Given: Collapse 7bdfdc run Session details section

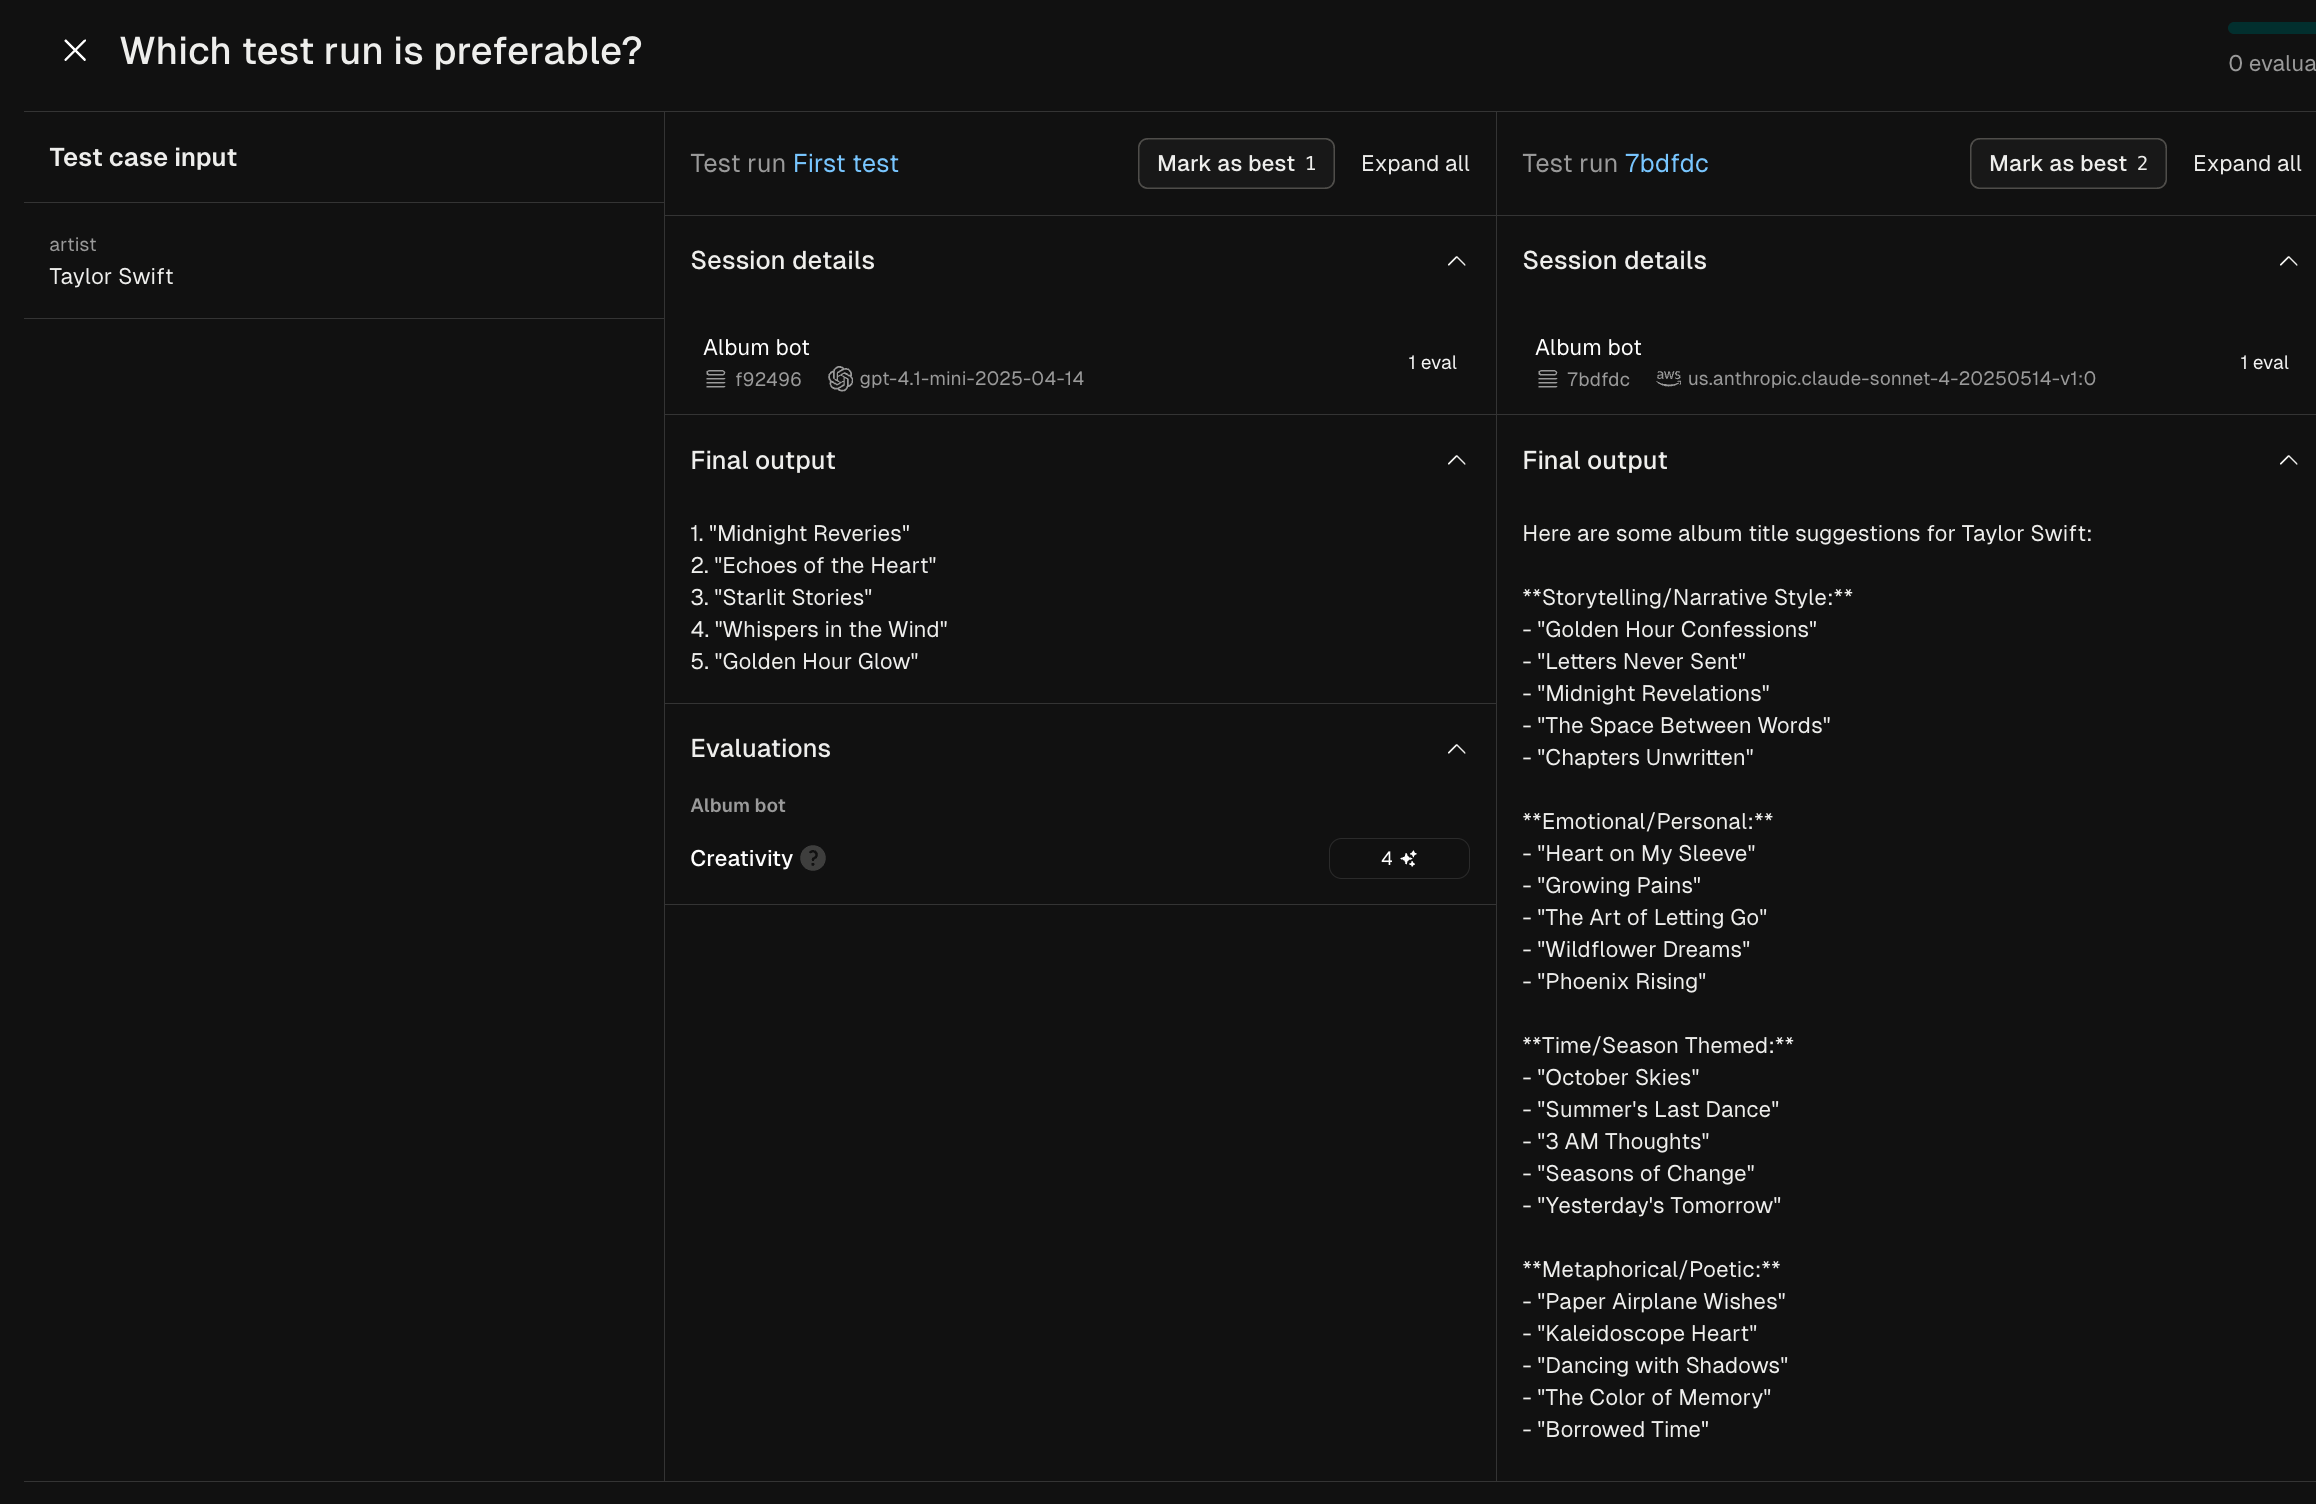Looking at the screenshot, I should click(2287, 261).
